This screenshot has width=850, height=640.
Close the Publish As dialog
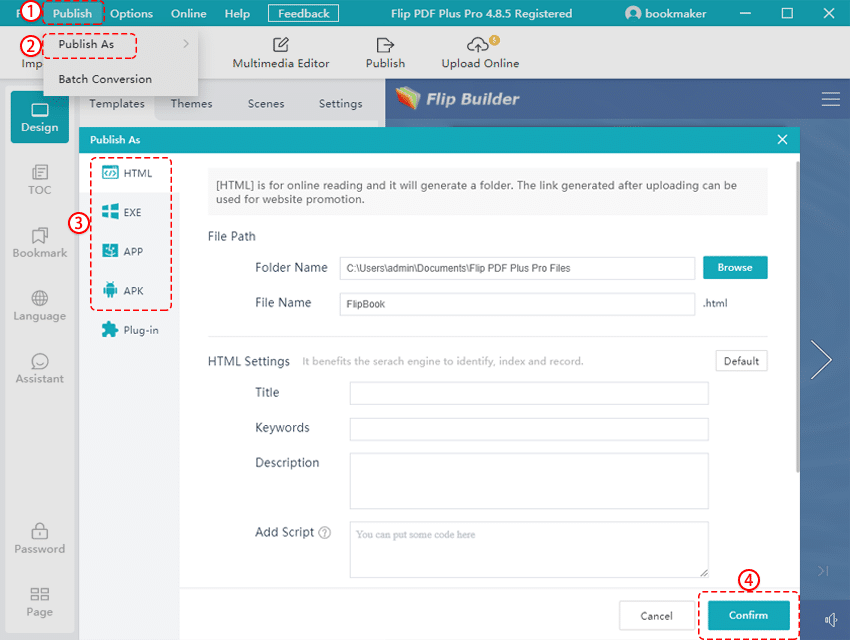pyautogui.click(x=782, y=139)
